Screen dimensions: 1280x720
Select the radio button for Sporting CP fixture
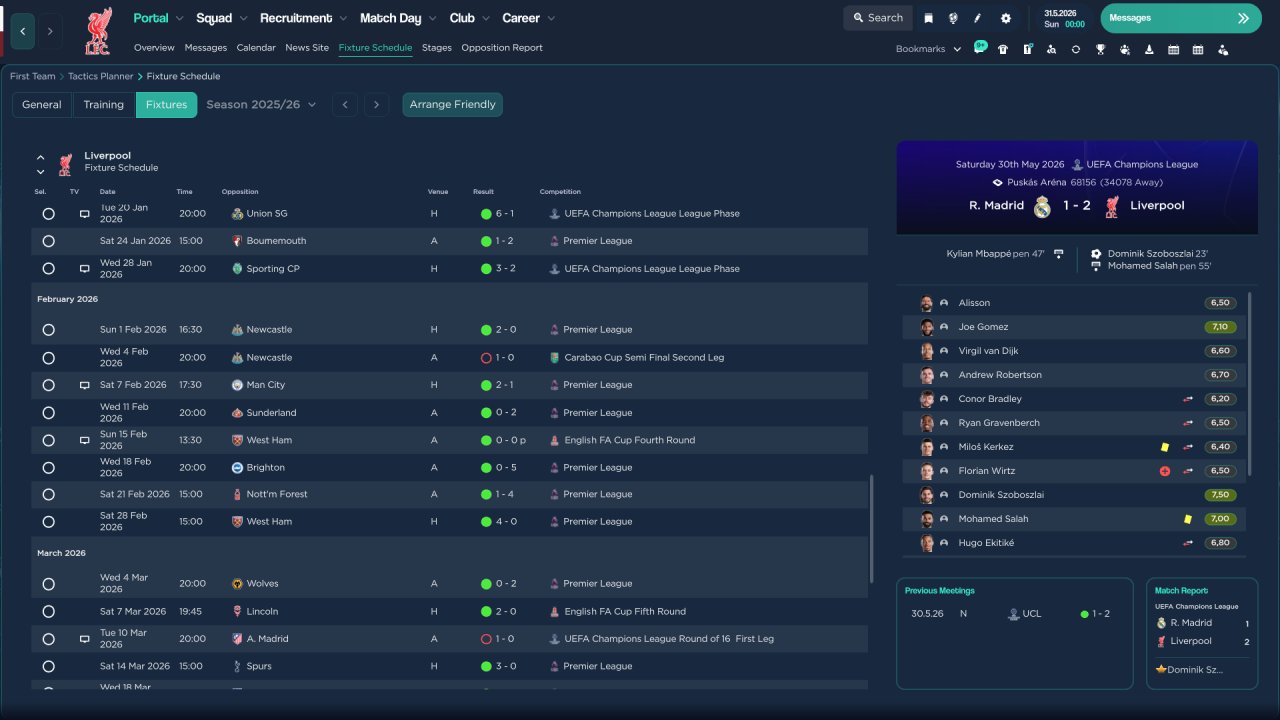48,269
